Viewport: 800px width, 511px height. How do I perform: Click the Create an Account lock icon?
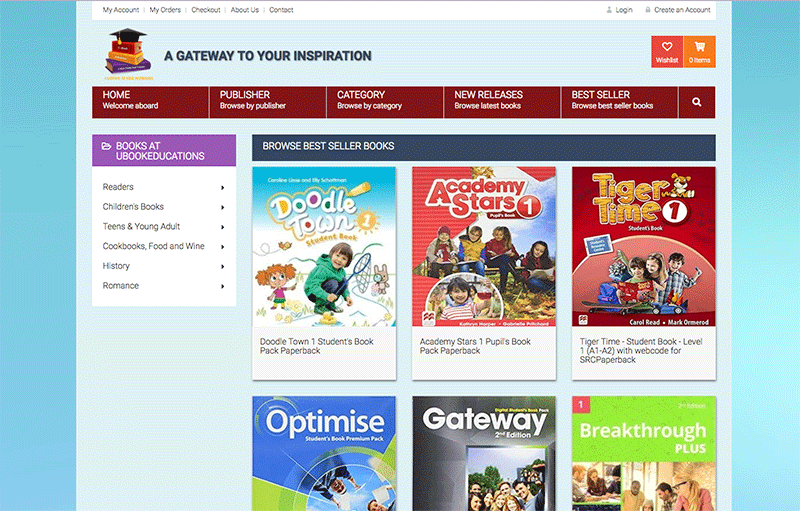click(x=648, y=10)
